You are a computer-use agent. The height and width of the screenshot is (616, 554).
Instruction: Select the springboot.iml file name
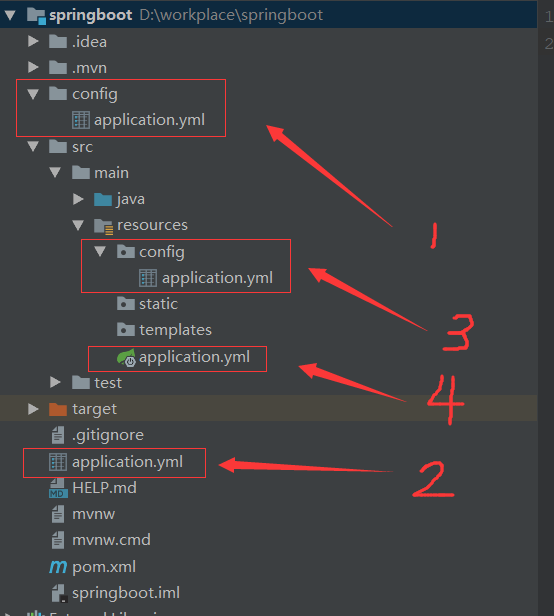pos(126,593)
